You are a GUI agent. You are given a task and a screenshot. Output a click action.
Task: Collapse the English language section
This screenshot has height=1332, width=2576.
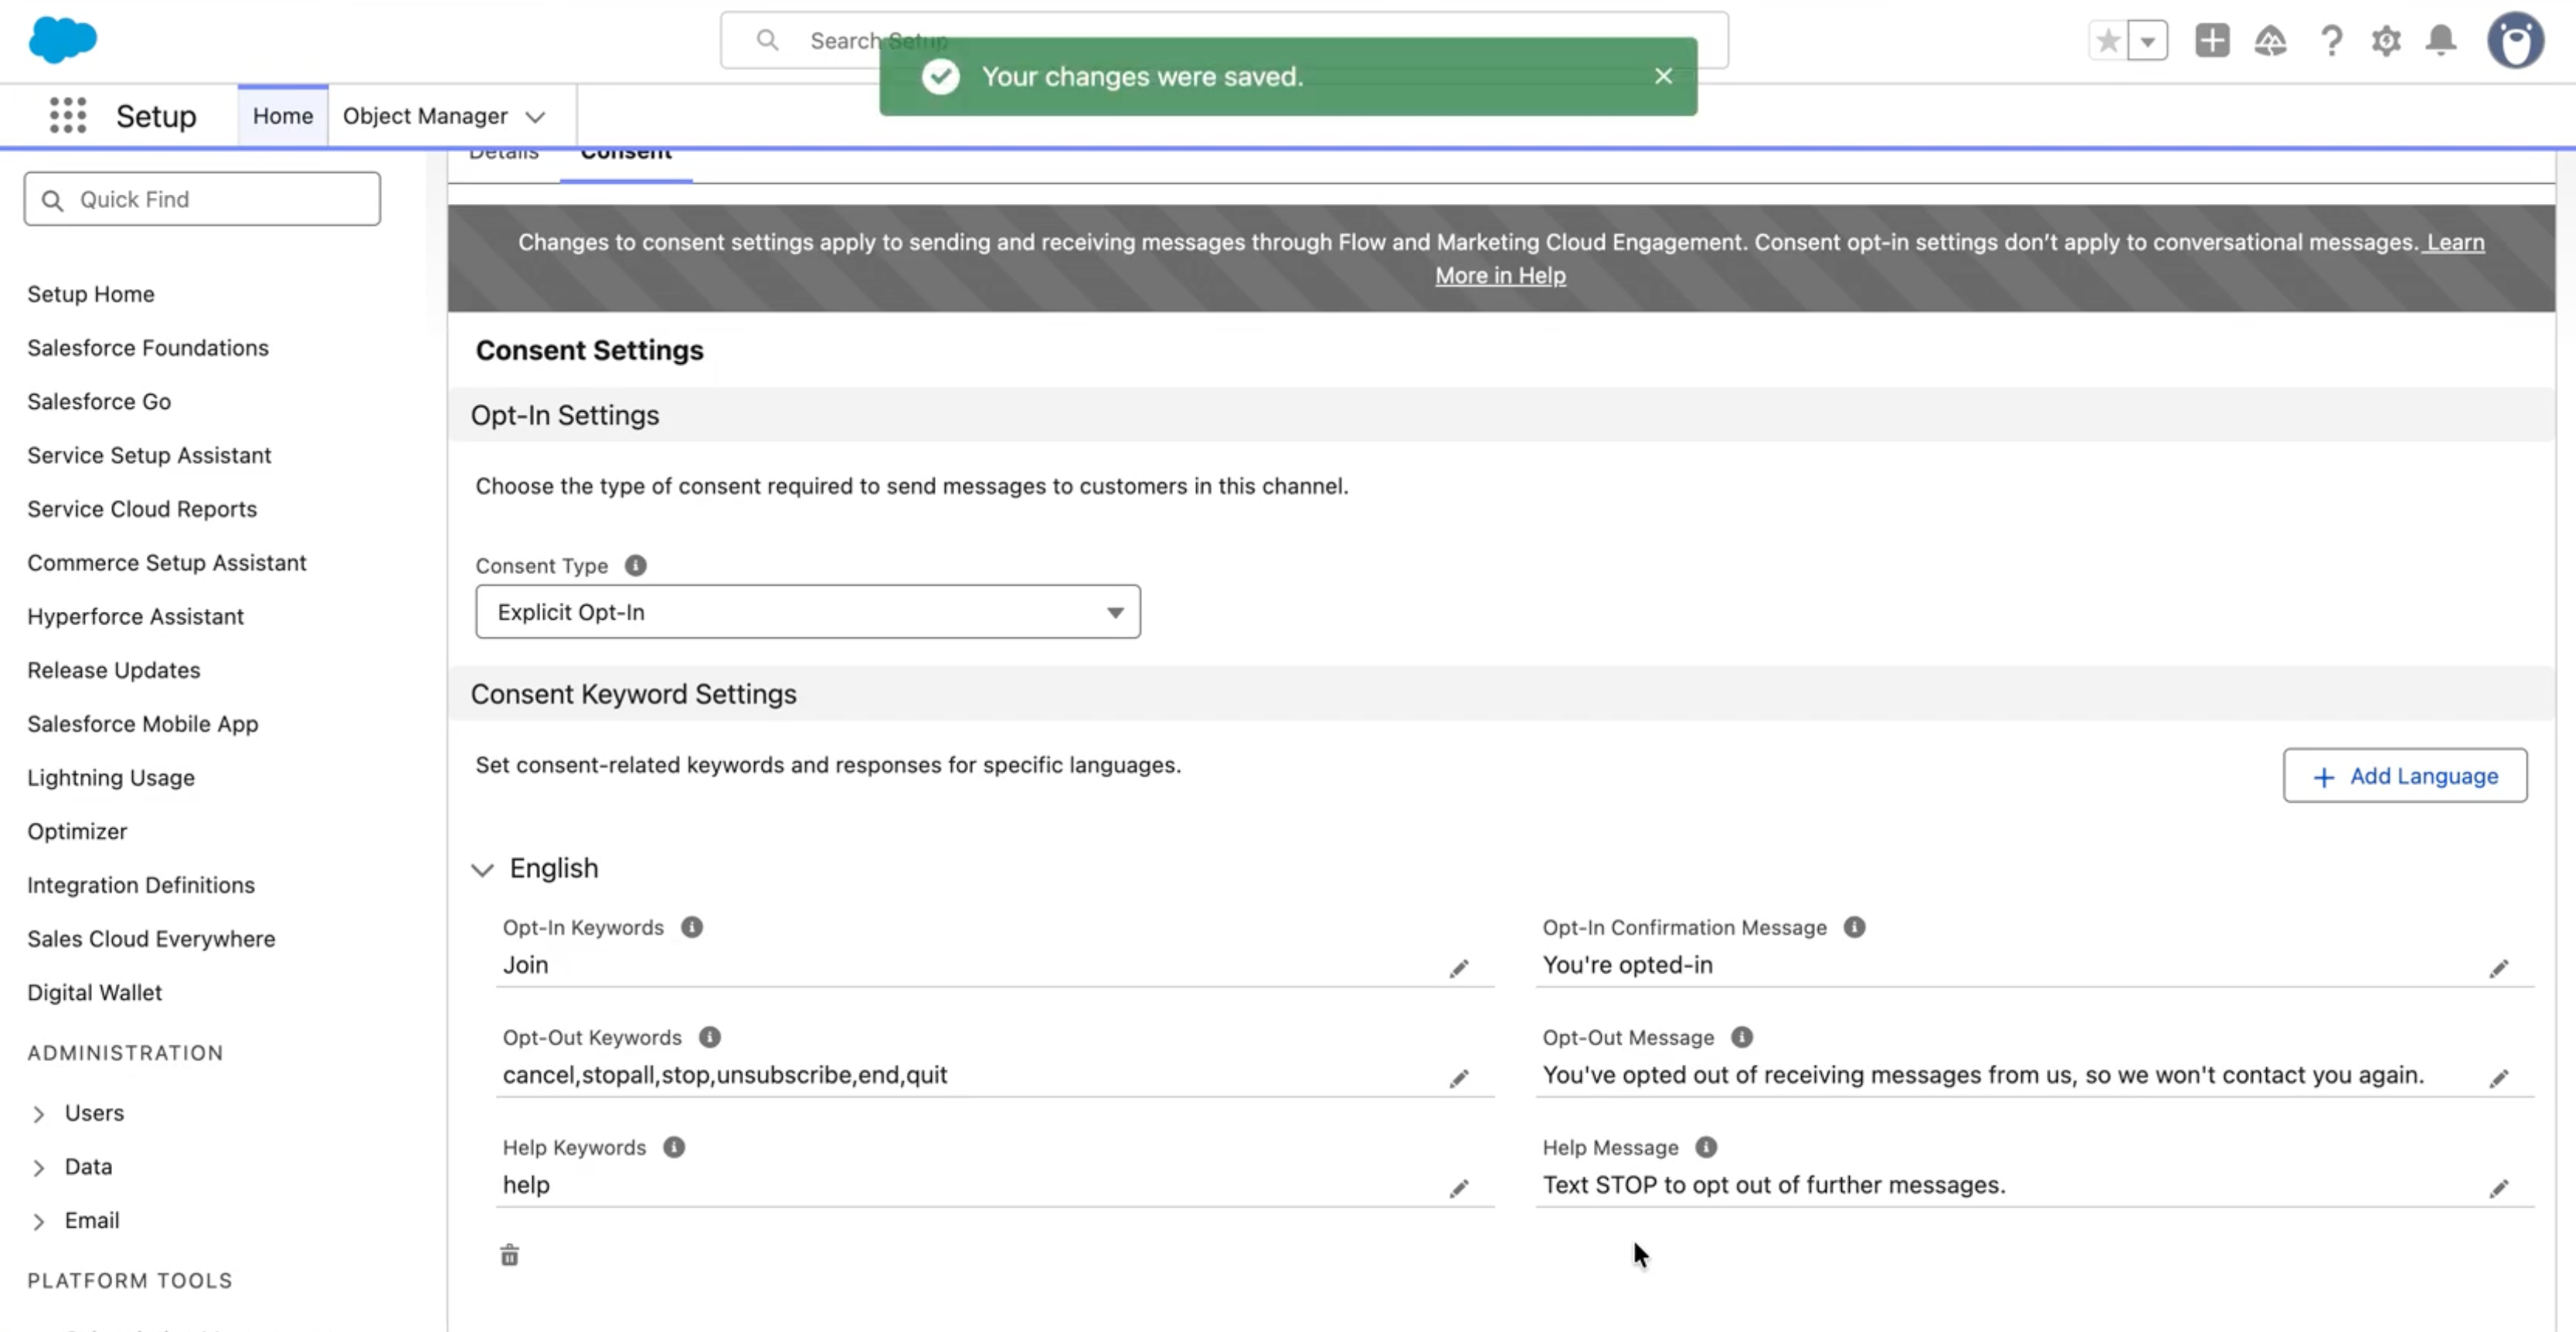(x=482, y=869)
